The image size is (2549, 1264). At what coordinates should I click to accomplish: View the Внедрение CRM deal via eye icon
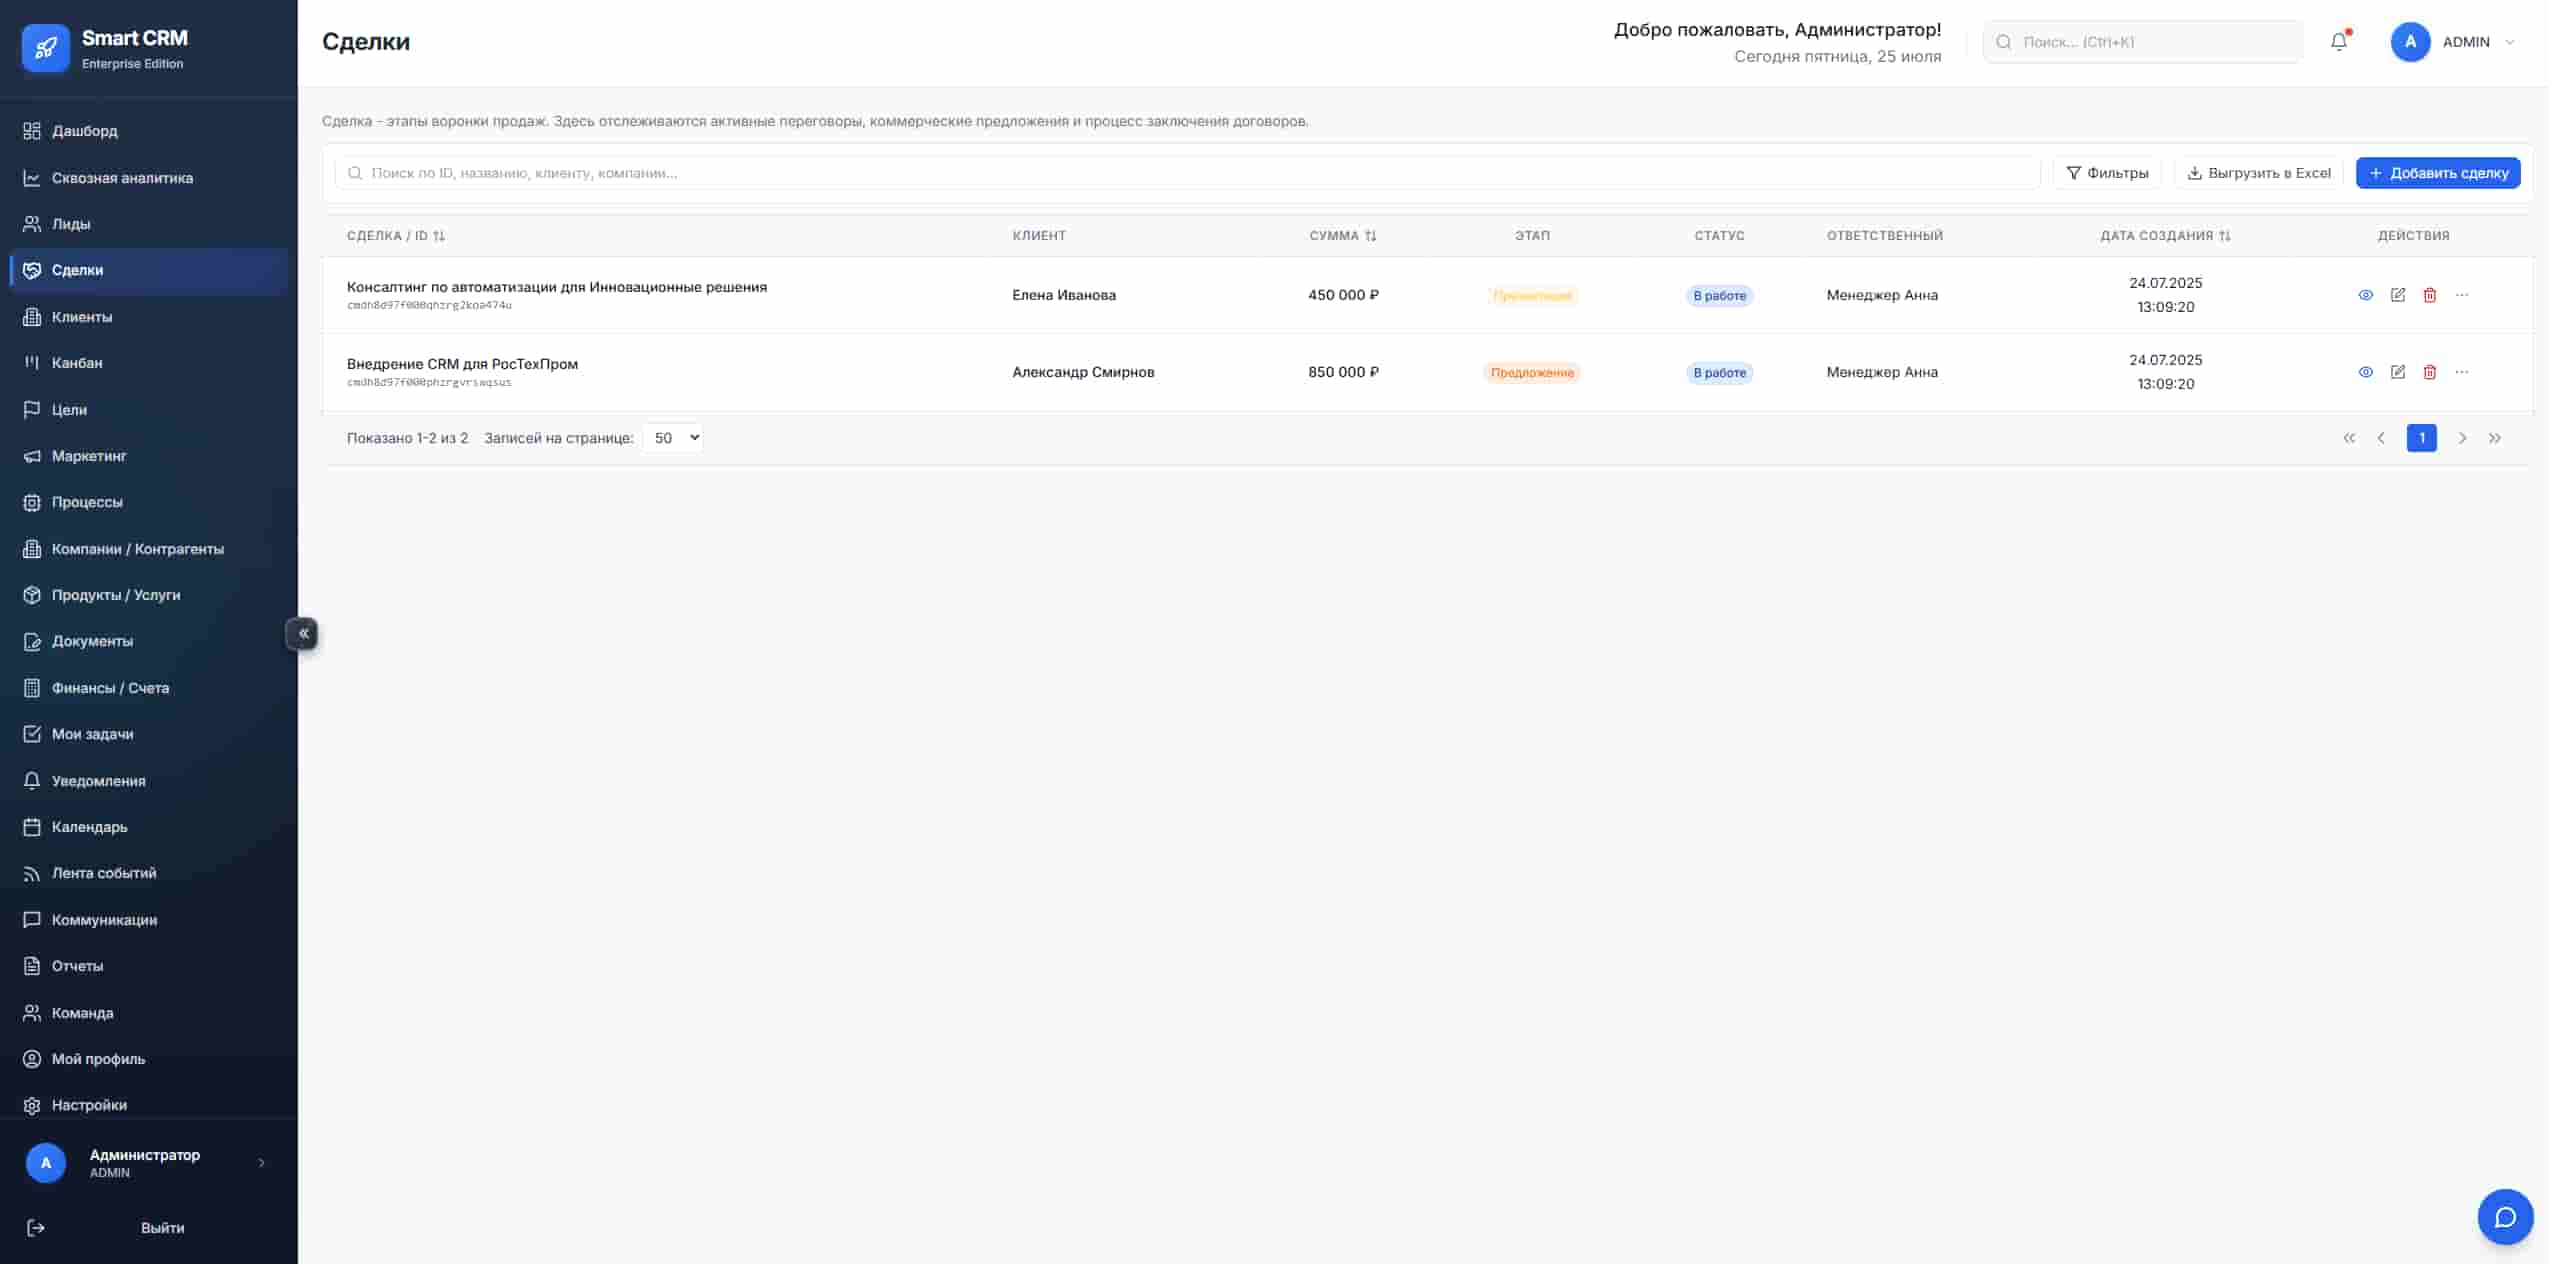click(2365, 372)
